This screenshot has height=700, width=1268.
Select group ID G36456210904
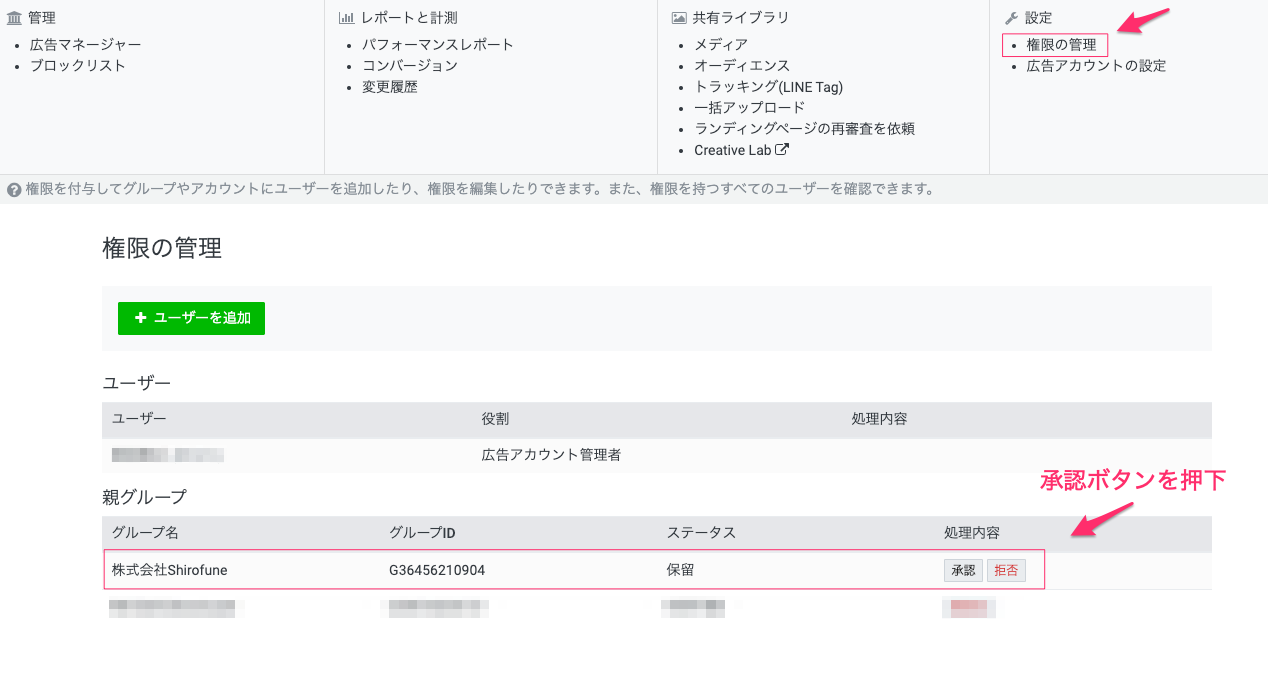point(437,570)
